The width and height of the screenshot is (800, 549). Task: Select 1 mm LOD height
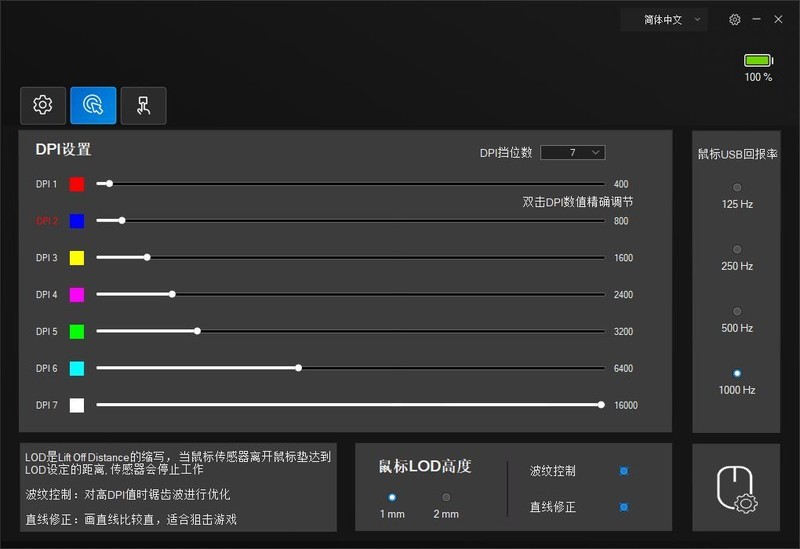point(392,497)
